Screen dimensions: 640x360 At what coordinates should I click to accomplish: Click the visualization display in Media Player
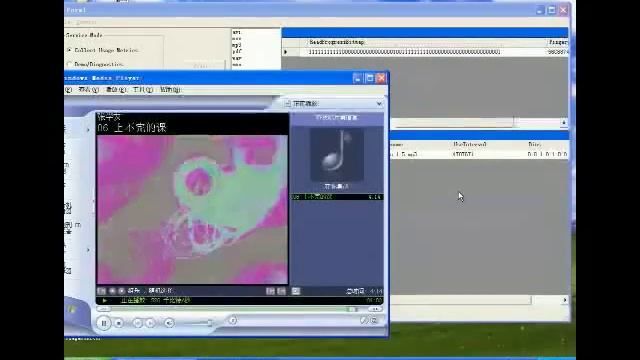[192, 209]
